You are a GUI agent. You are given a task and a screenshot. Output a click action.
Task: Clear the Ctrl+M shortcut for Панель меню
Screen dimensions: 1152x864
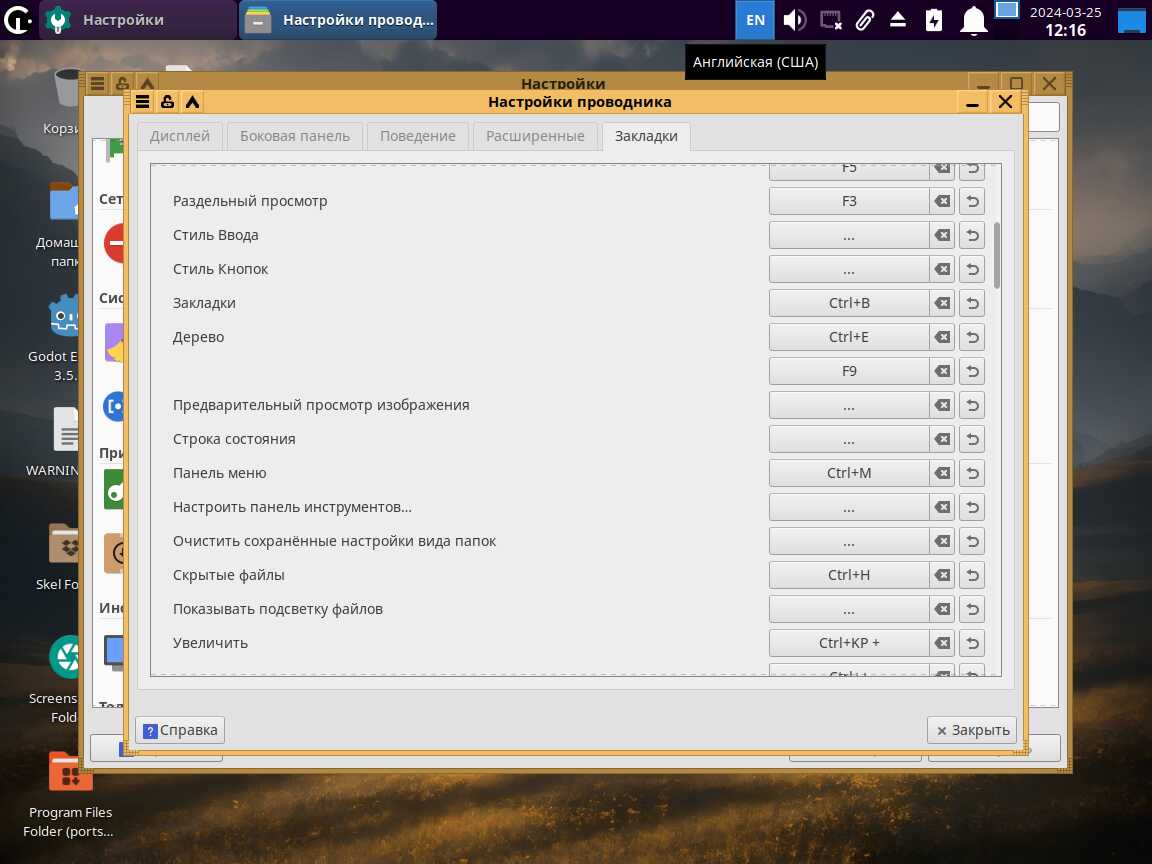[x=942, y=473]
